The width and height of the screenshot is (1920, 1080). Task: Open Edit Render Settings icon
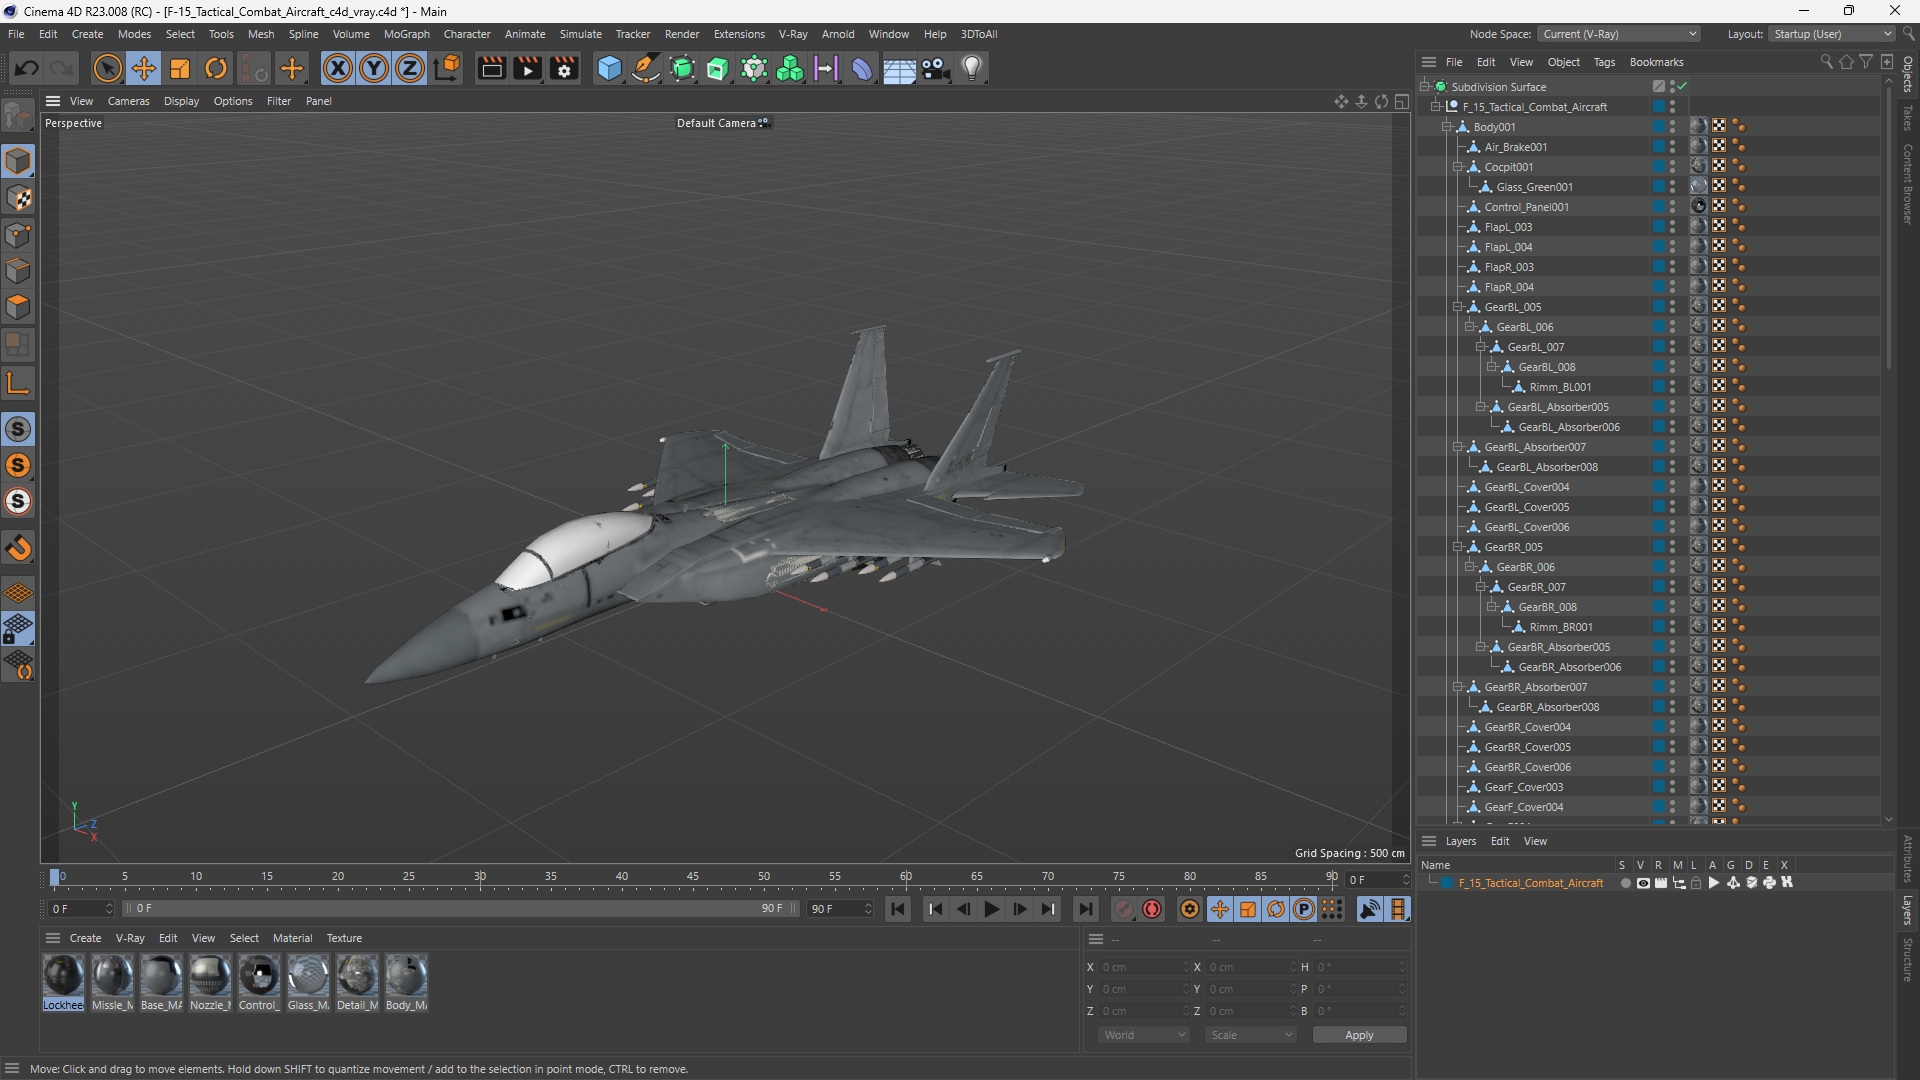click(x=564, y=68)
